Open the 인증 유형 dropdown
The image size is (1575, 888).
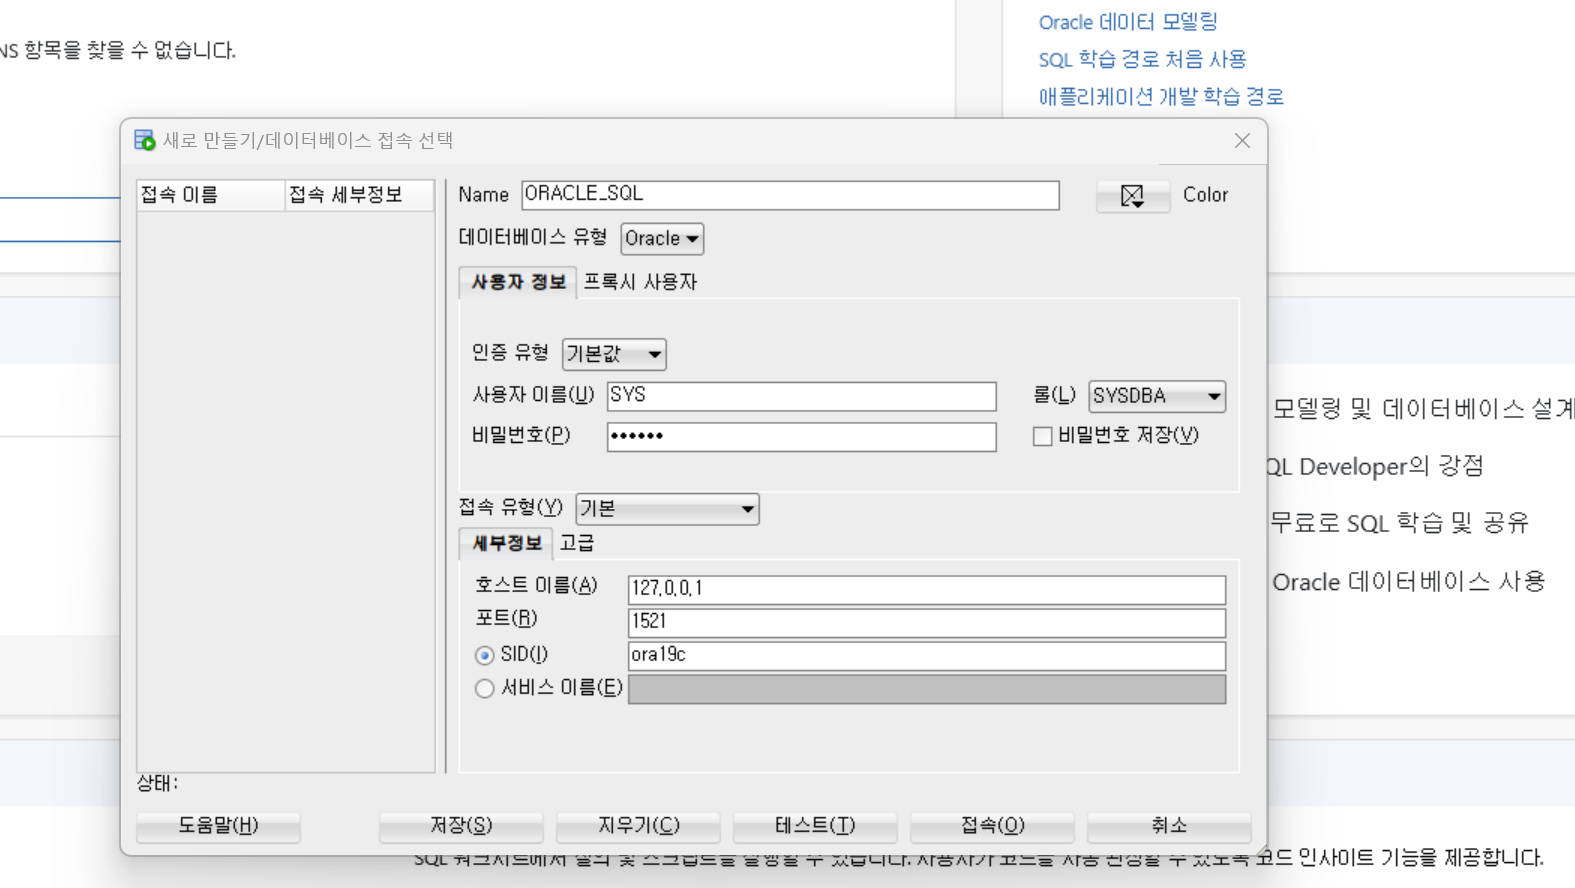(x=614, y=354)
